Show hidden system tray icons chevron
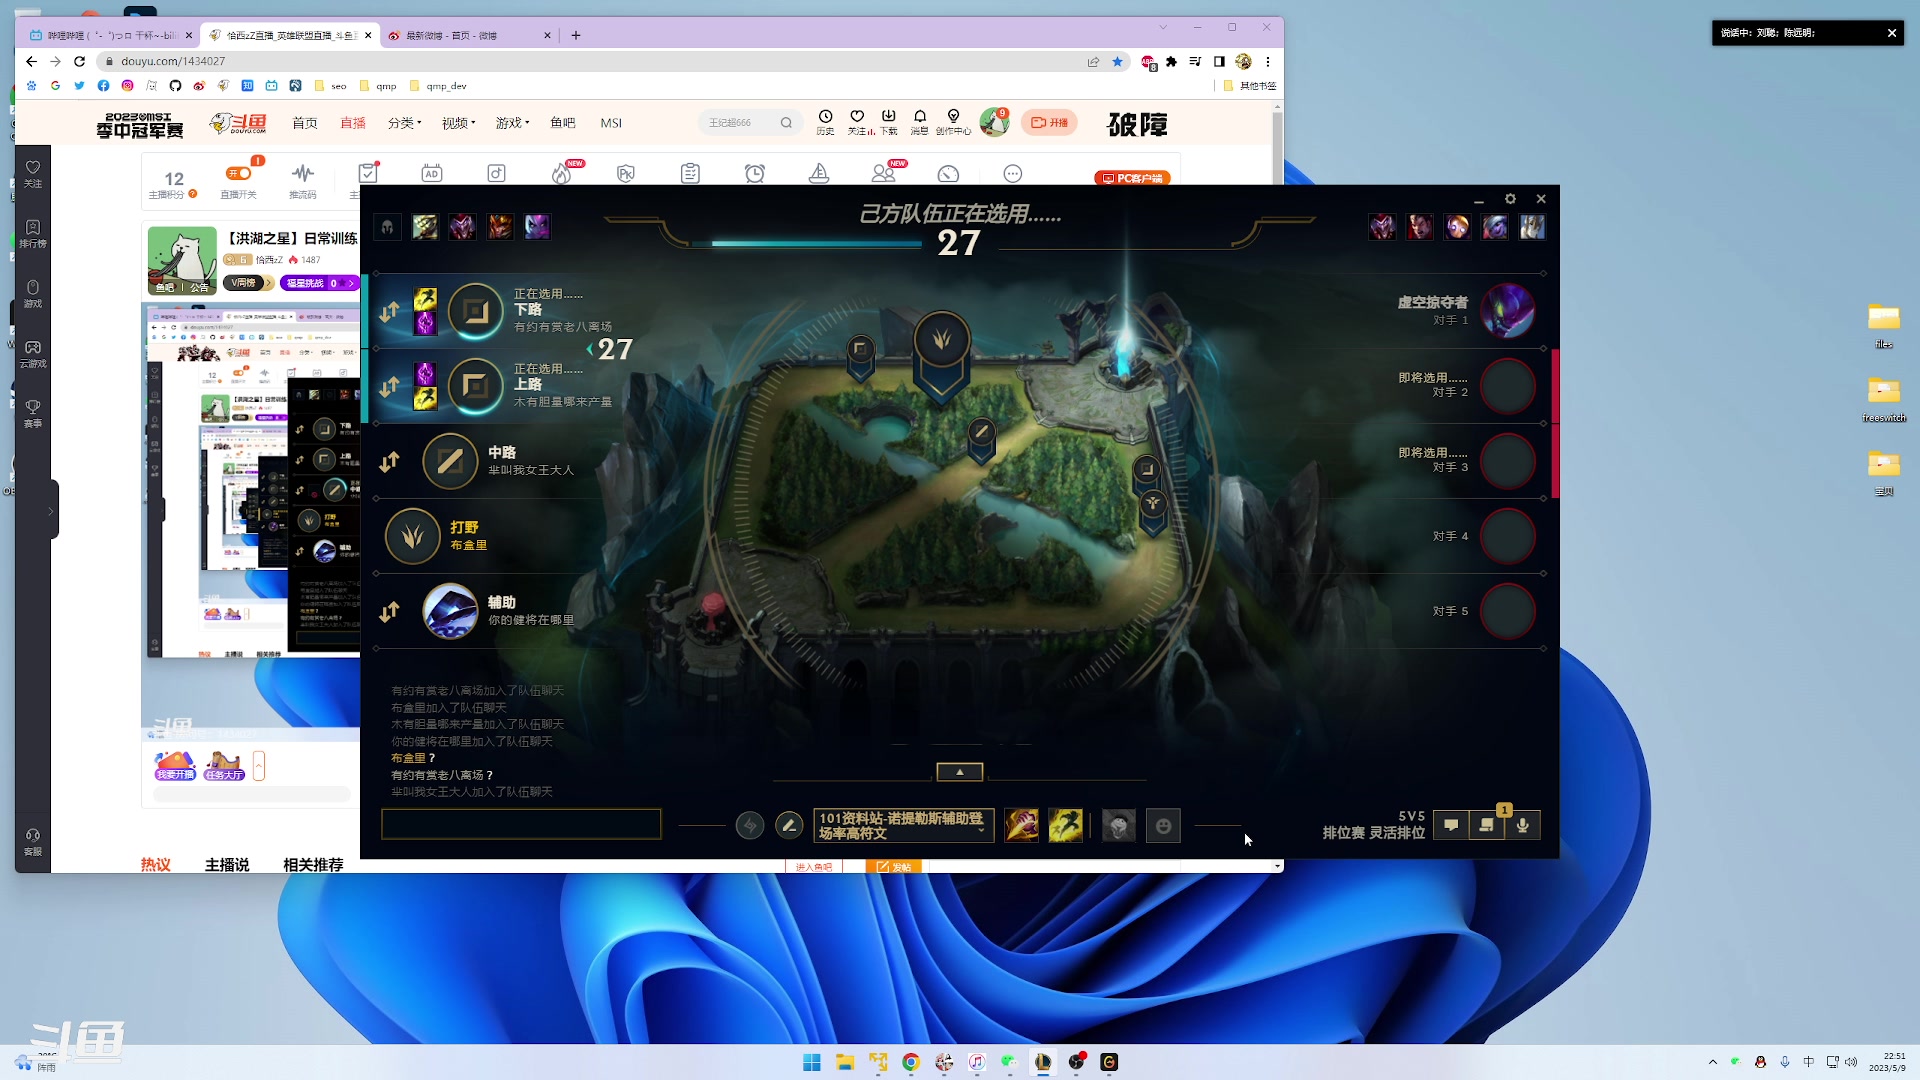Image resolution: width=1920 pixels, height=1080 pixels. [x=1713, y=1062]
